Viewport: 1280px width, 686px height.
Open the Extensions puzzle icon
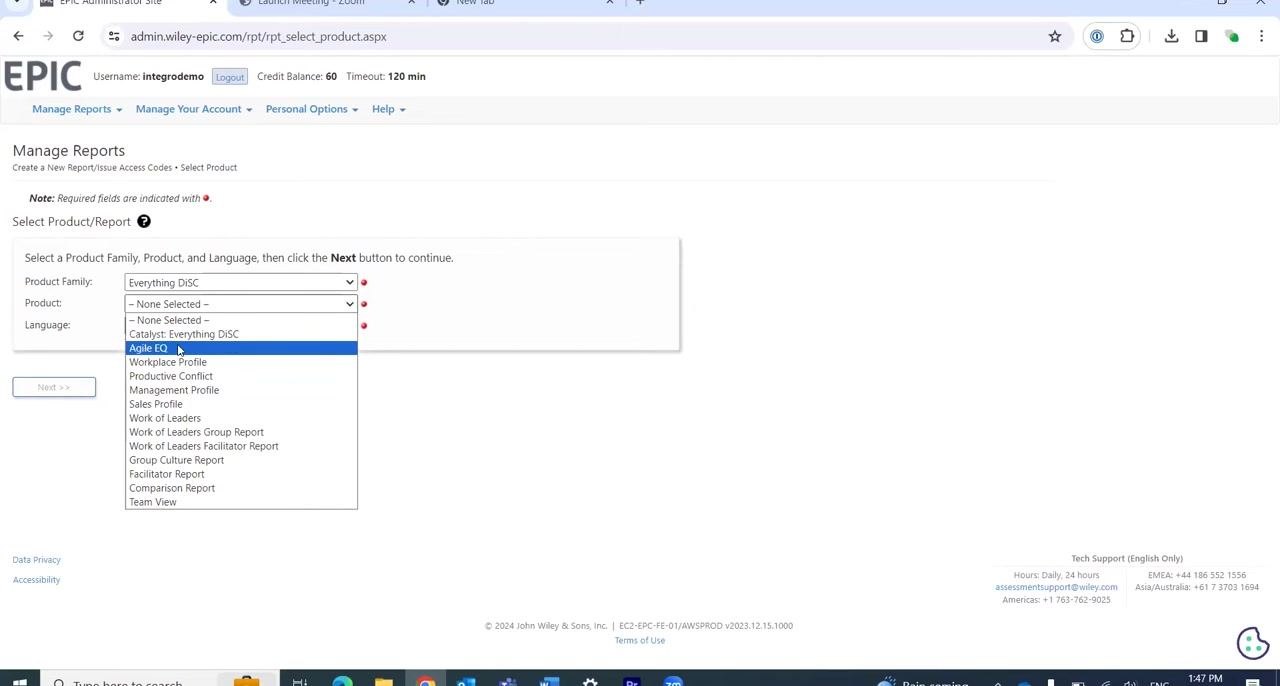tap(1127, 36)
